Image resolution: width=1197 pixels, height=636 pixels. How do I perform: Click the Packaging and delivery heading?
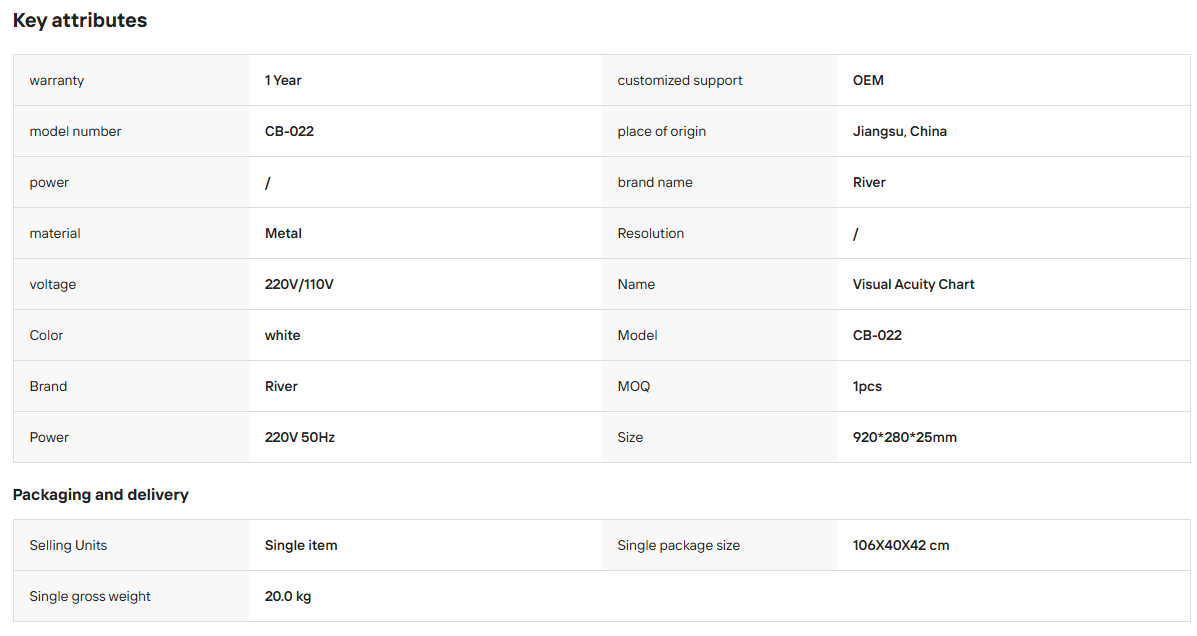point(101,495)
